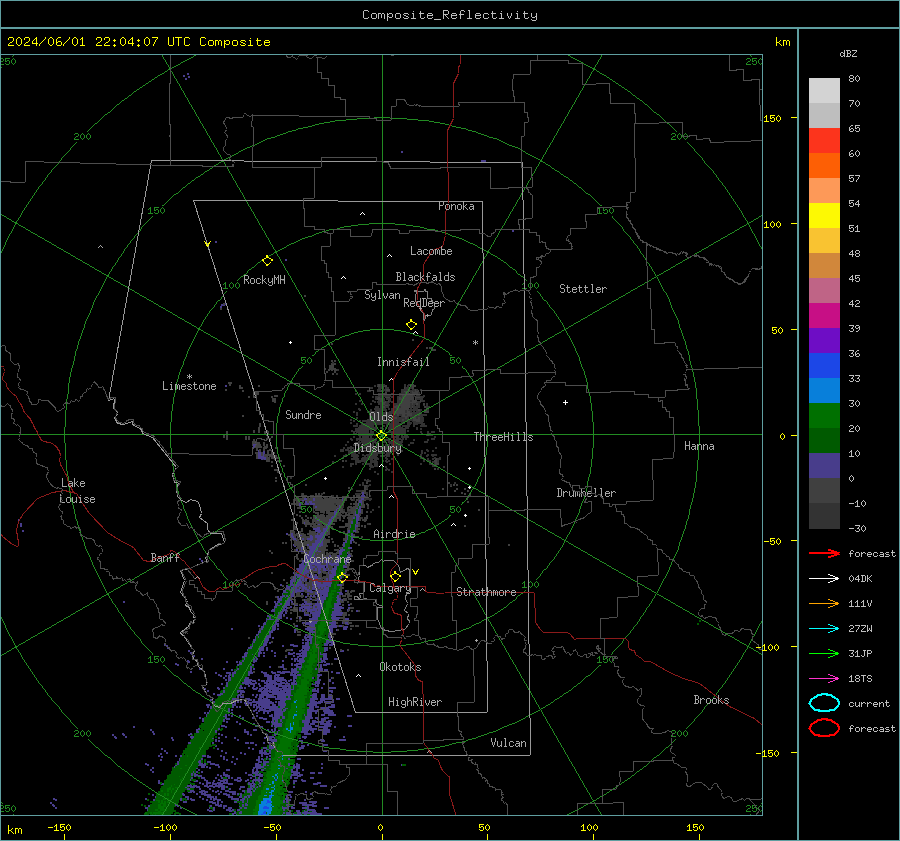This screenshot has width=900, height=841.
Task: Click the Strathmore city label
Action: [486, 592]
